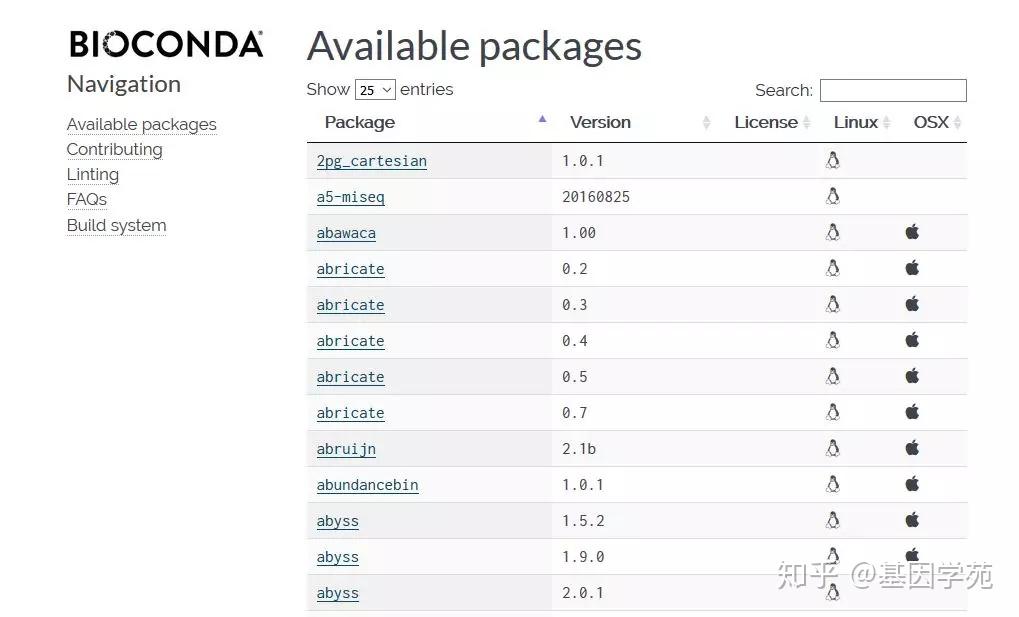The width and height of the screenshot is (1019, 617).
Task: Open the Build system navigation link
Action: [x=116, y=225]
